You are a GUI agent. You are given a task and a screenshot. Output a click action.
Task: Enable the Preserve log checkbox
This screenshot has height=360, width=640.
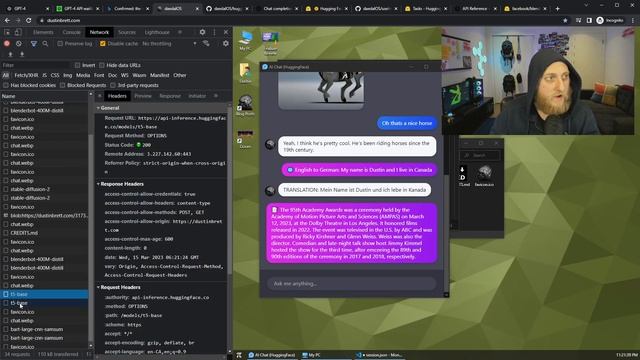[x=60, y=44]
